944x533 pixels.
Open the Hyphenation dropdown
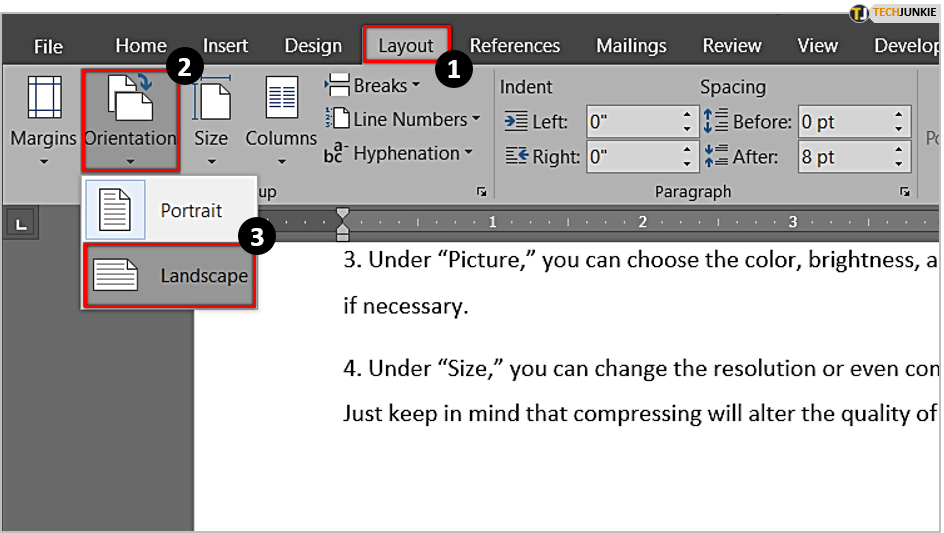tap(400, 154)
